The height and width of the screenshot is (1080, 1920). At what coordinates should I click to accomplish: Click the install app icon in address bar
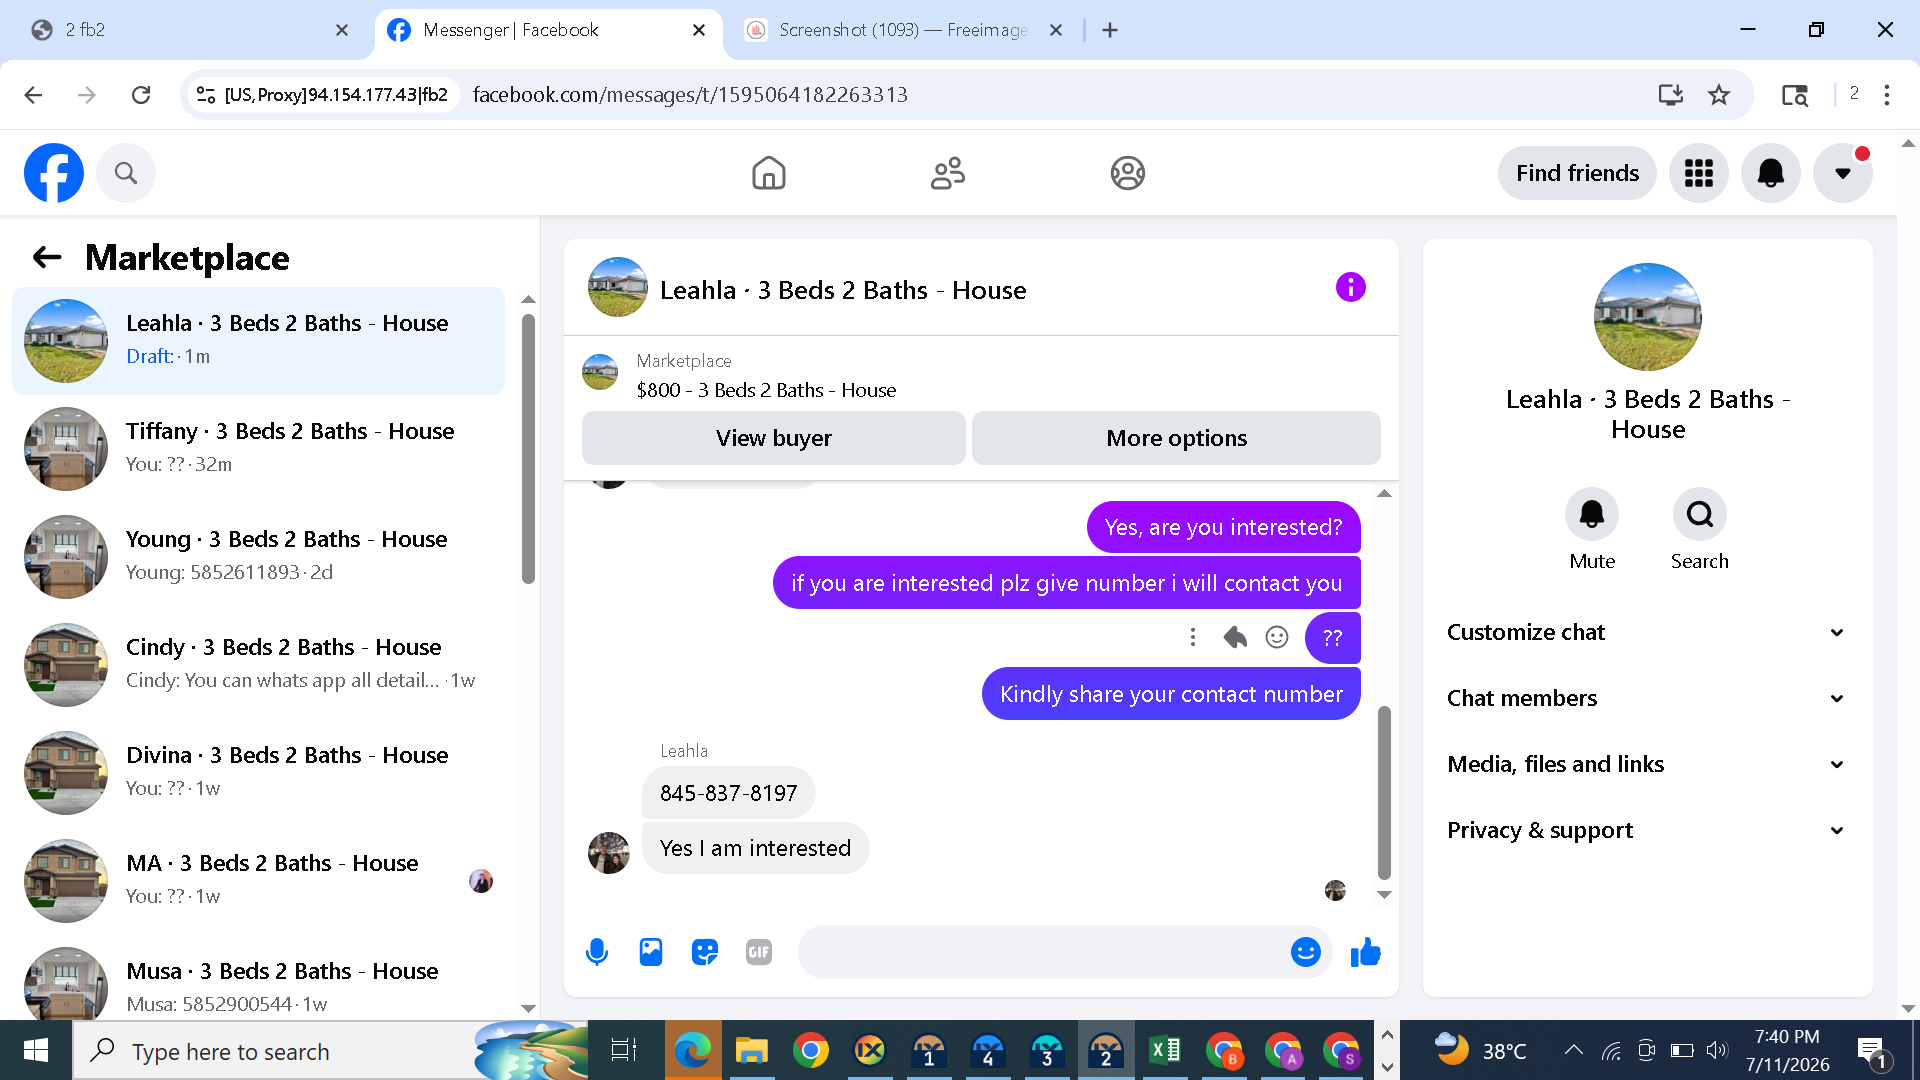coord(1670,95)
